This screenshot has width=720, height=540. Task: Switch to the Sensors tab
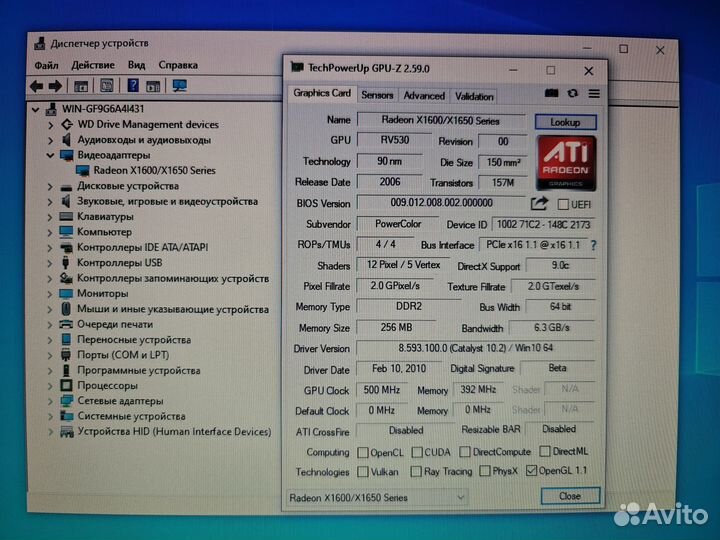[377, 96]
